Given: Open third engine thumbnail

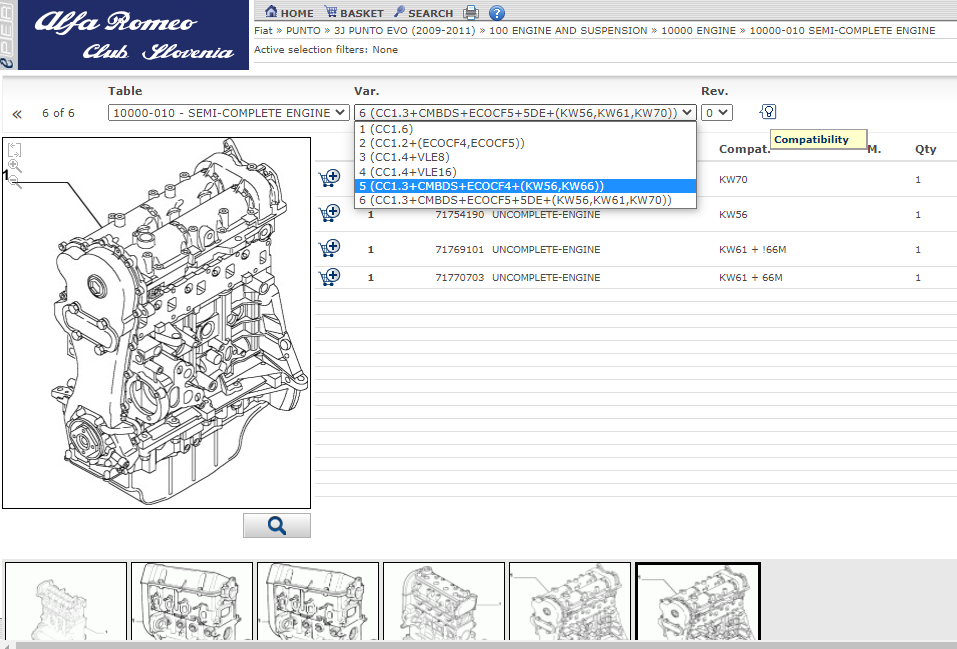Looking at the screenshot, I should point(318,601).
